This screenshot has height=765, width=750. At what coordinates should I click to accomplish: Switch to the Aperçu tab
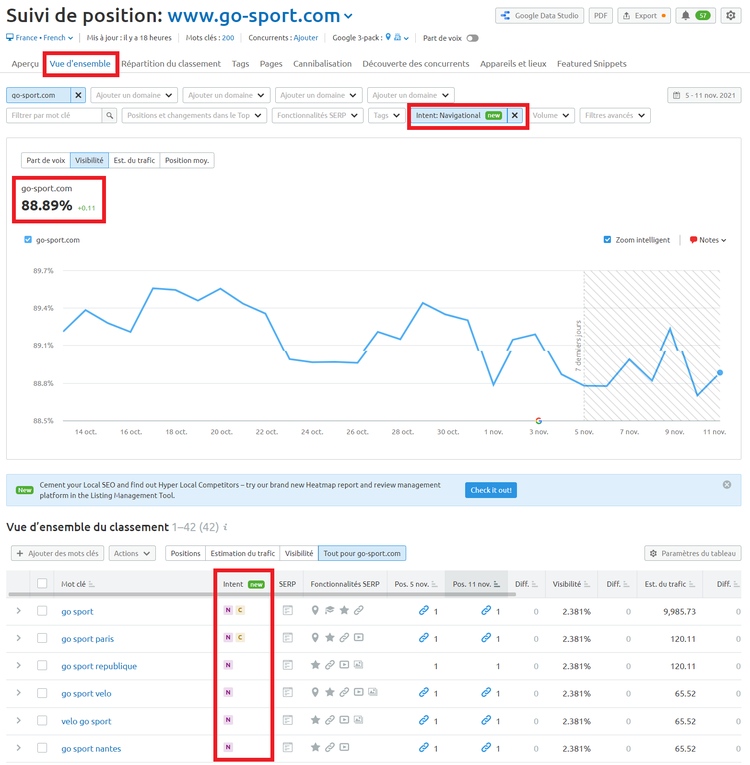(x=25, y=64)
